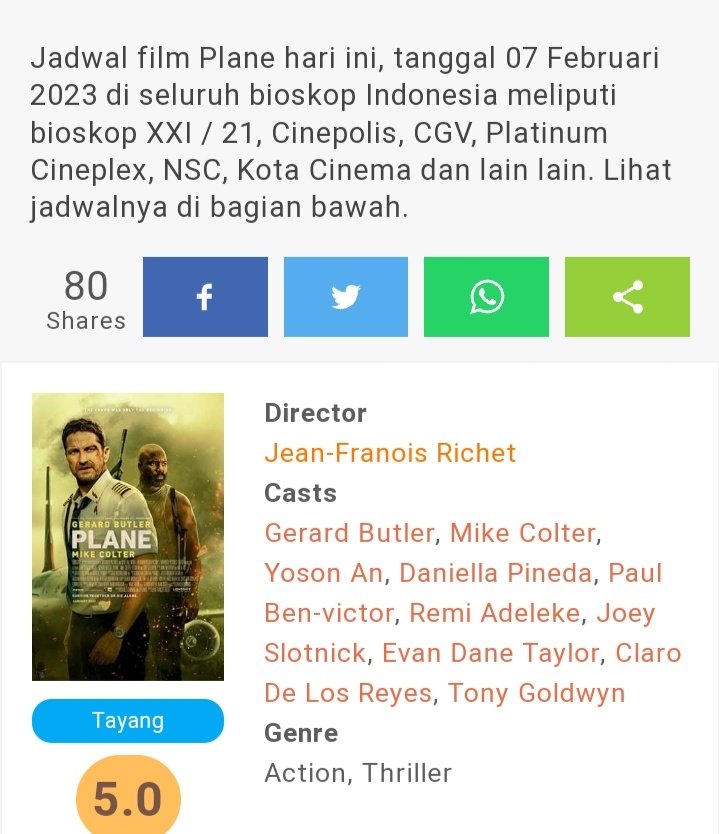Send via the WhatsApp share icon
Viewport: 719px width, 834px height.
[486, 297]
